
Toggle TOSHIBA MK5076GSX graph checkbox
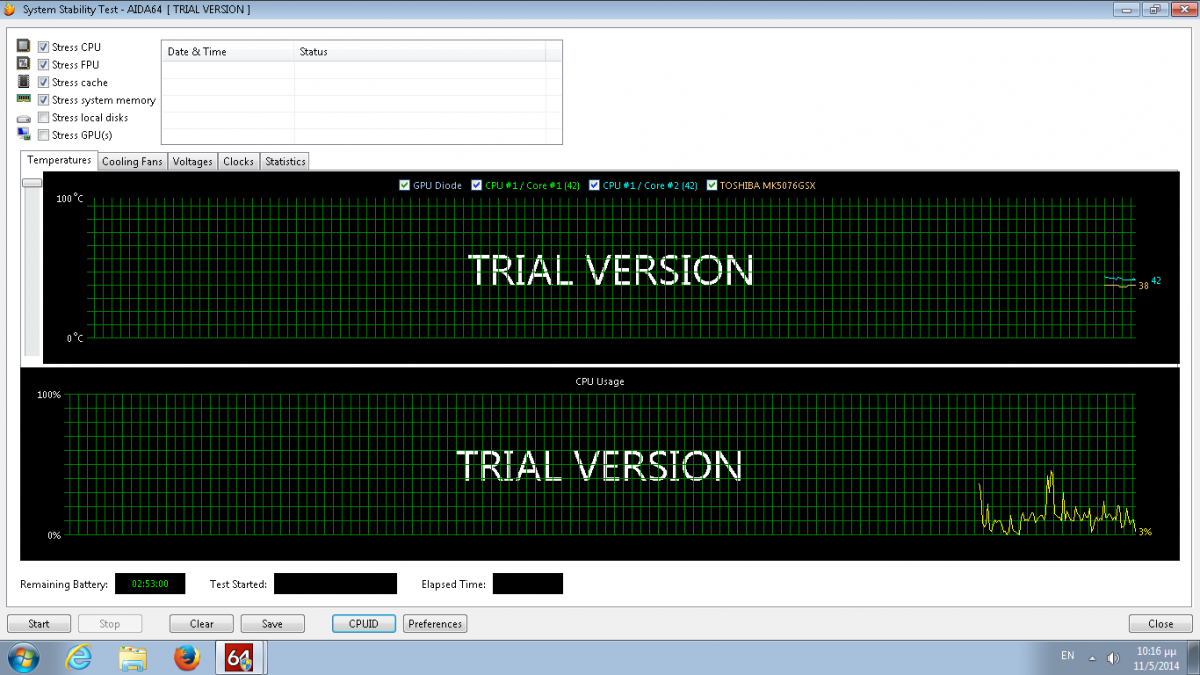[x=712, y=185]
